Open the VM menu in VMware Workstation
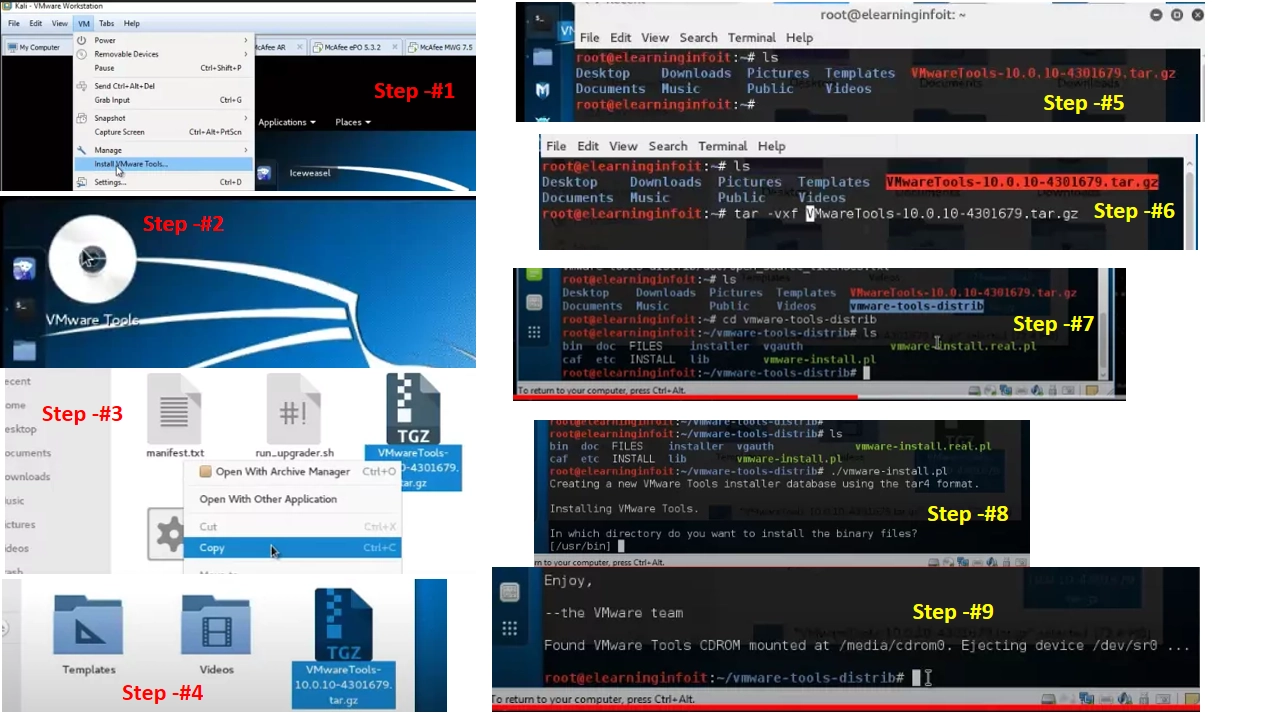Screen dimensions: 1280x720 [84, 23]
